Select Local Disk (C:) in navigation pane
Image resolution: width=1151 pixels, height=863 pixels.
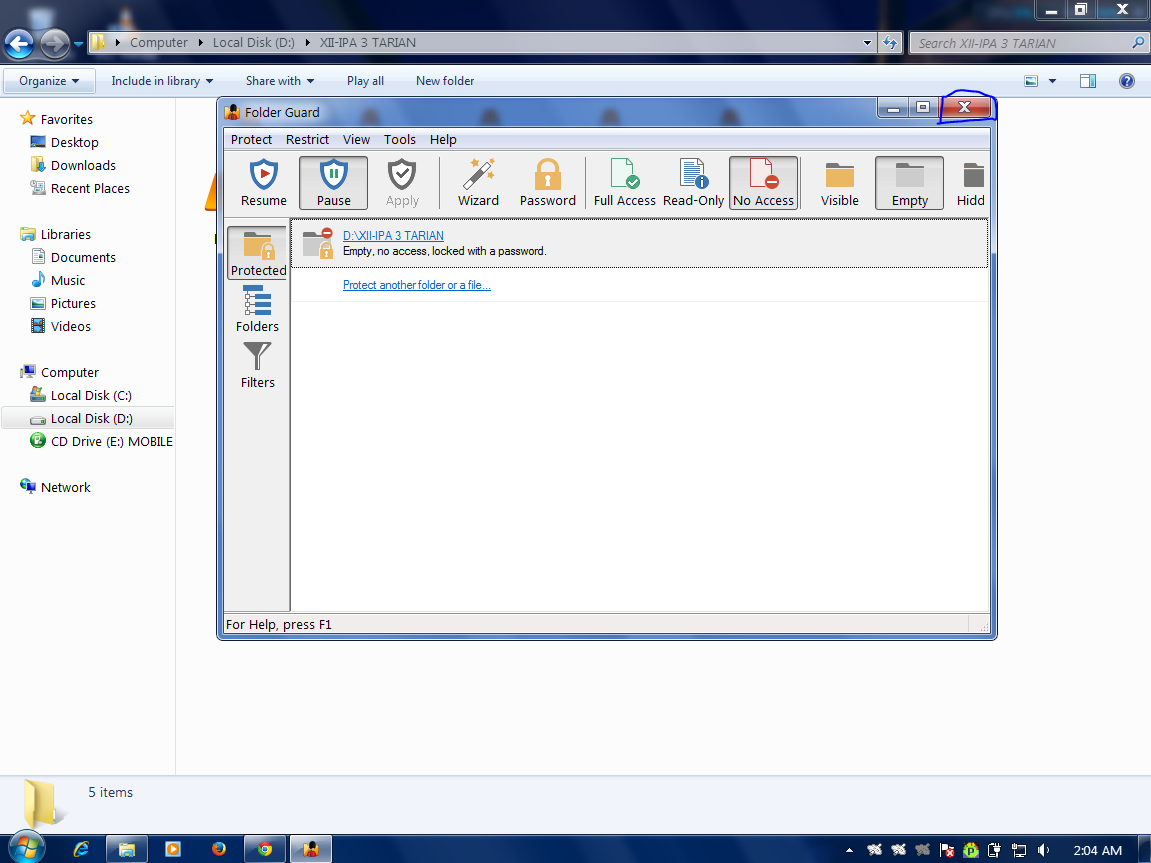(90, 396)
